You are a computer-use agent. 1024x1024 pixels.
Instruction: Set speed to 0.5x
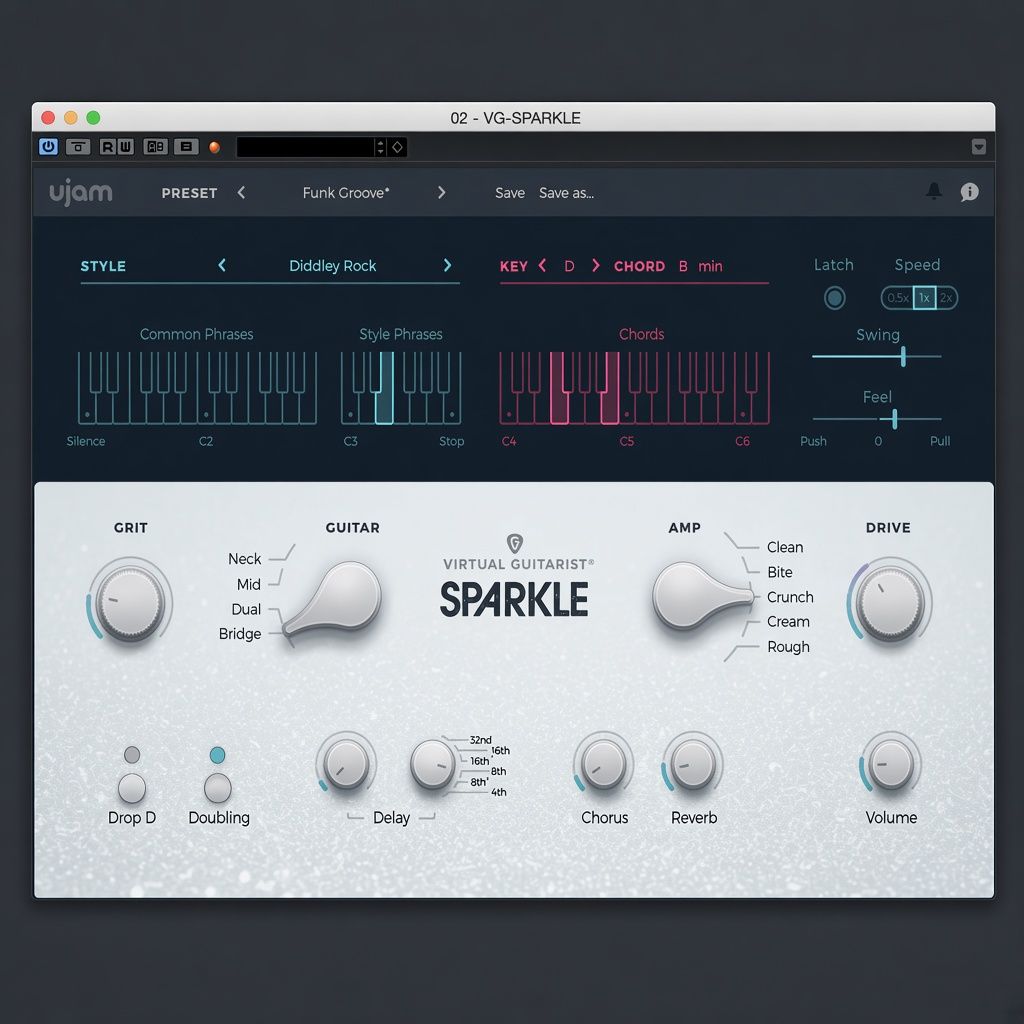[897, 298]
